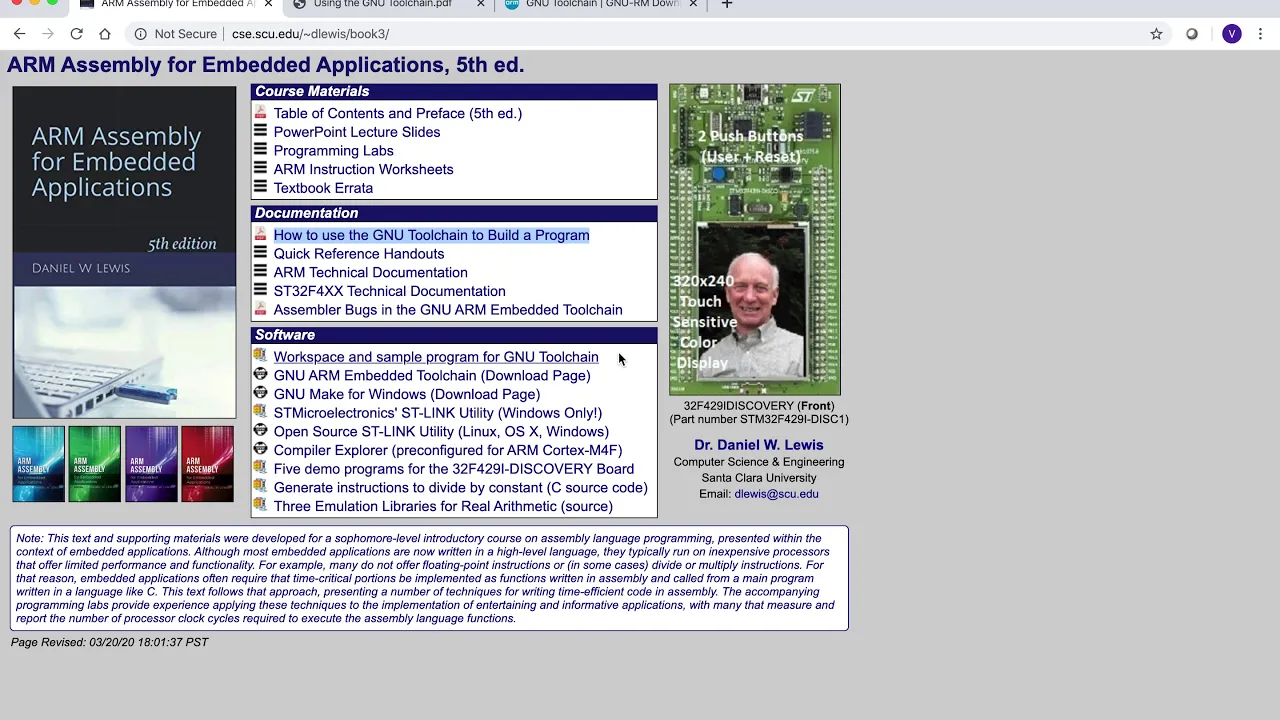1280x720 pixels.
Task: Open Quick Reference Handouts link
Action: point(359,254)
